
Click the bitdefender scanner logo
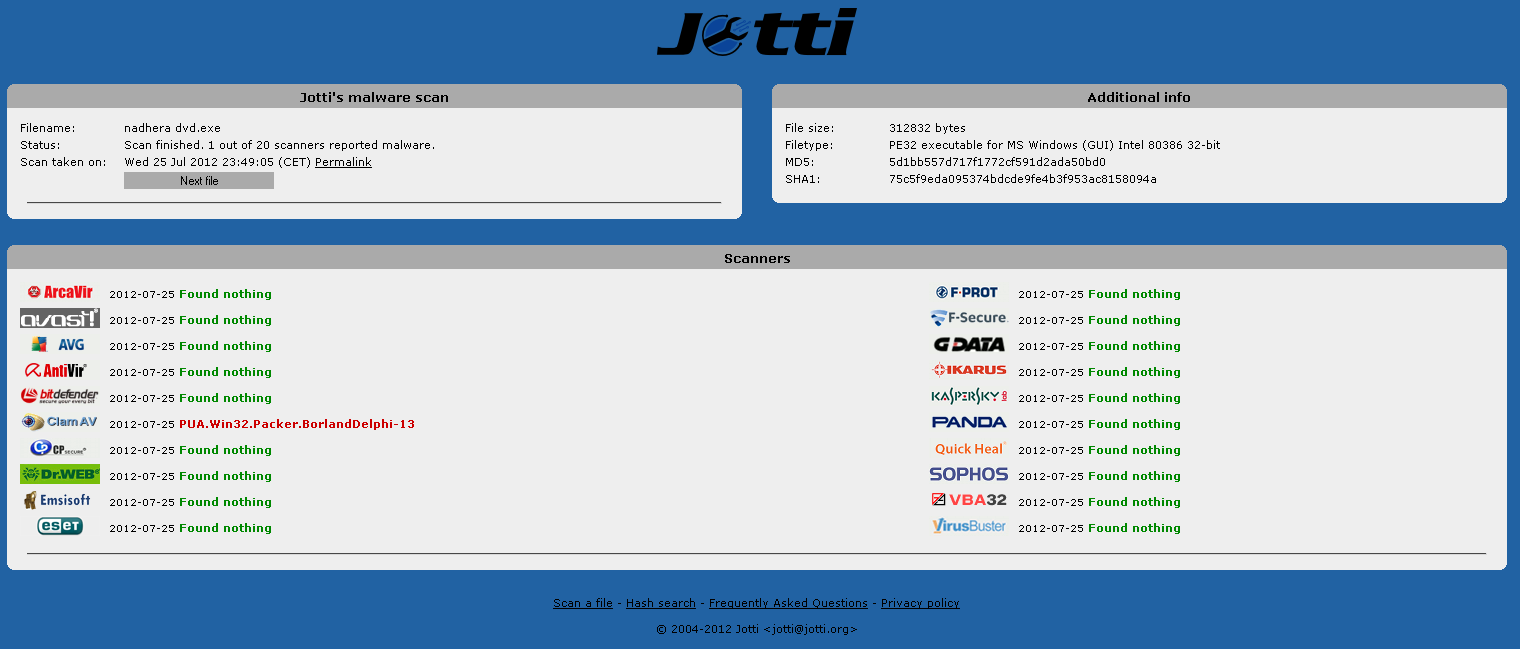pos(60,396)
